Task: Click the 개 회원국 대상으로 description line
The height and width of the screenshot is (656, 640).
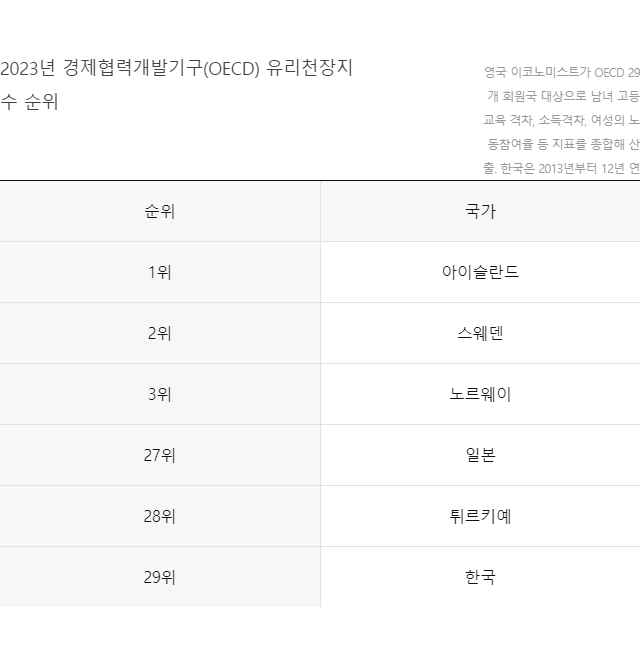Action: (x=563, y=96)
